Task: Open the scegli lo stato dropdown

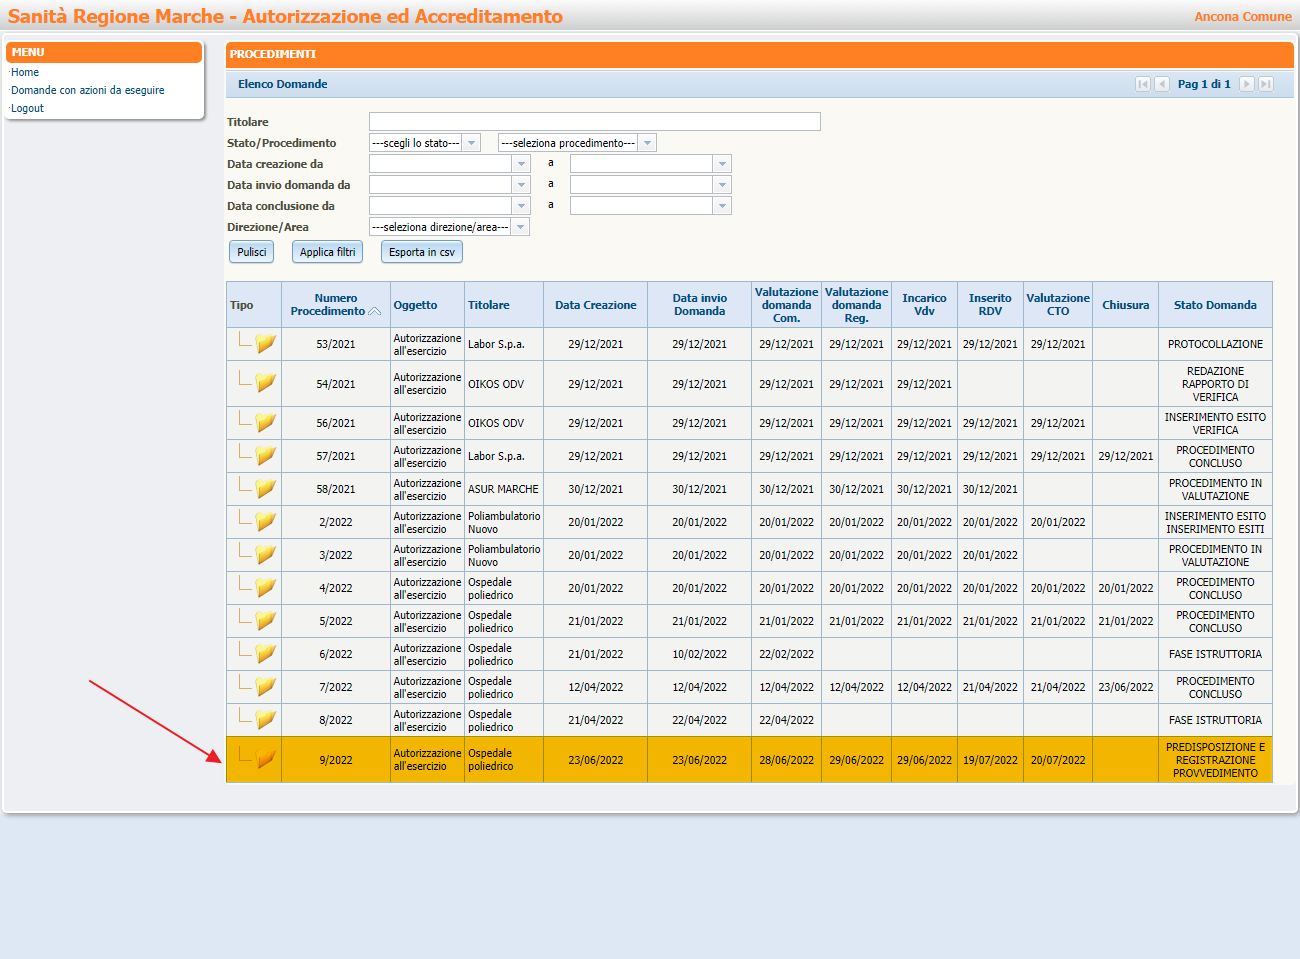Action: pyautogui.click(x=470, y=142)
